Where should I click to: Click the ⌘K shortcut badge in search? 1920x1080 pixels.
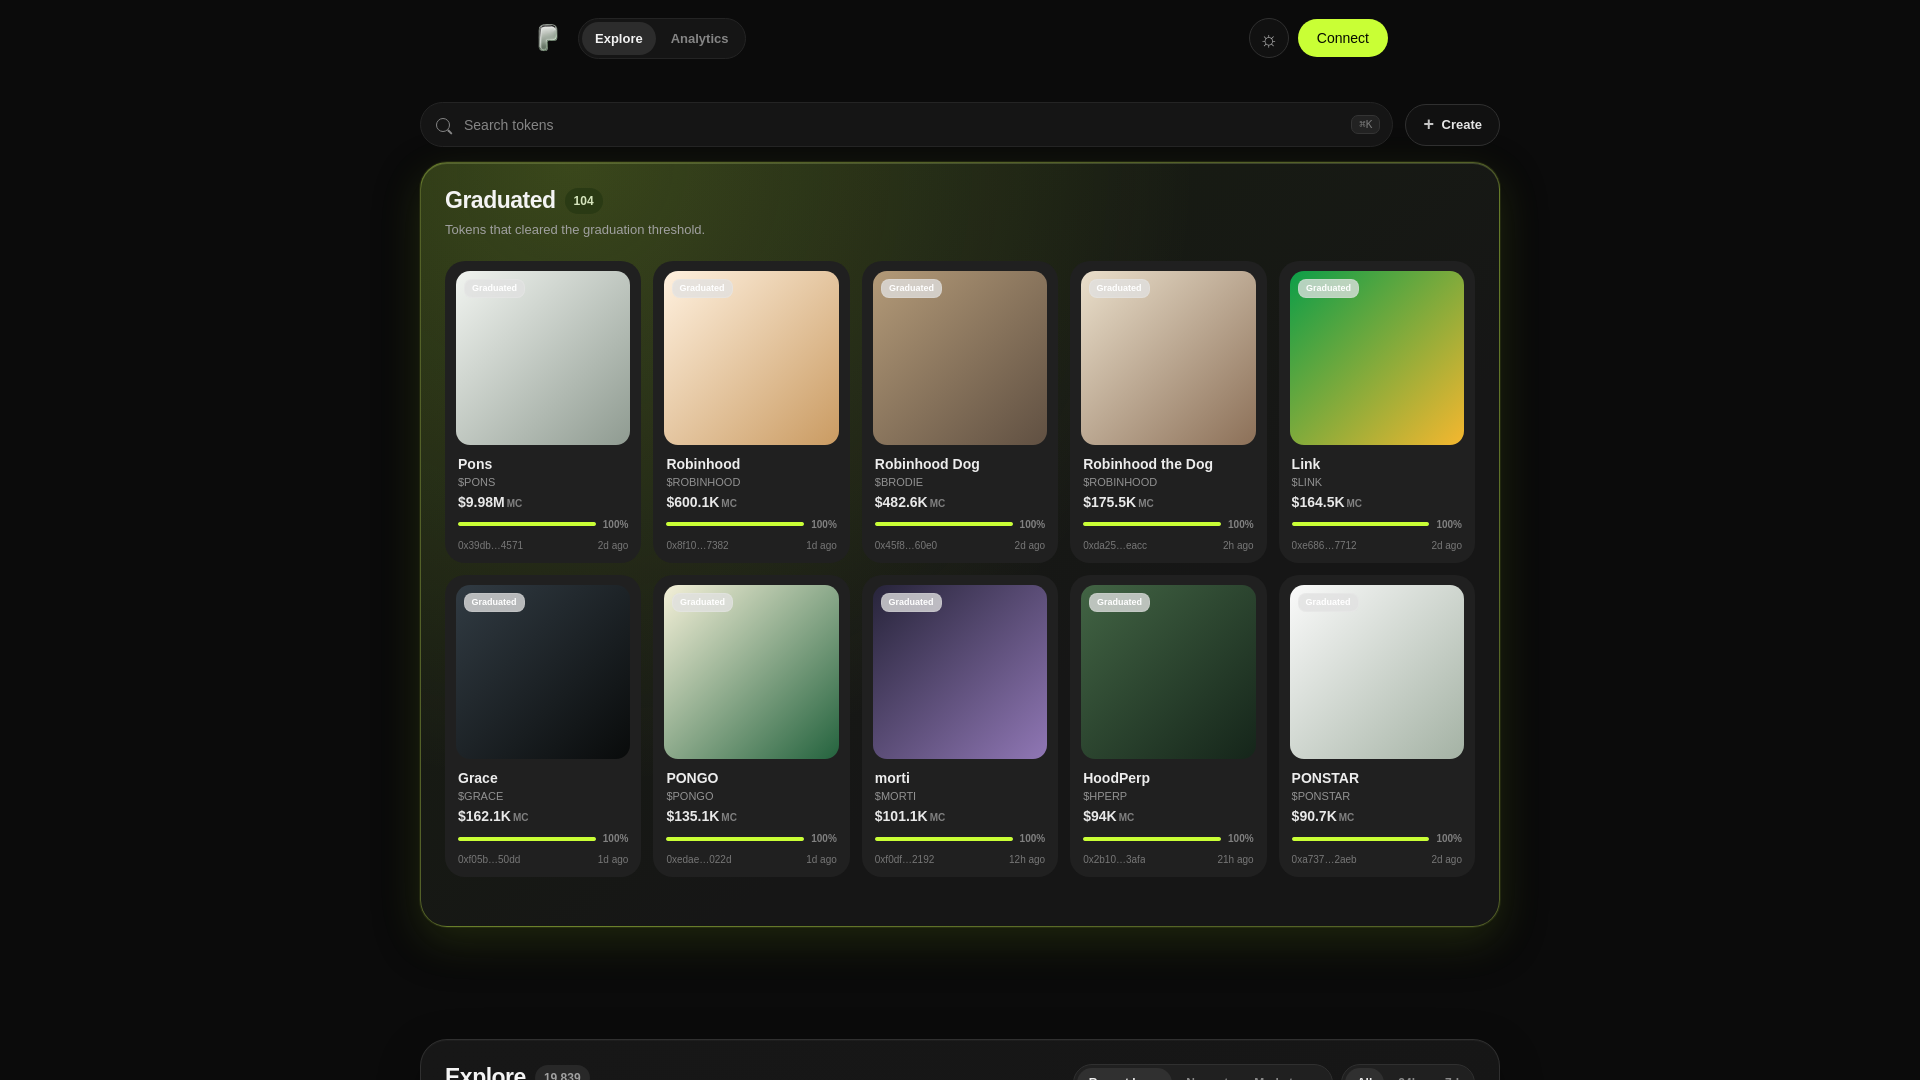coord(1365,125)
